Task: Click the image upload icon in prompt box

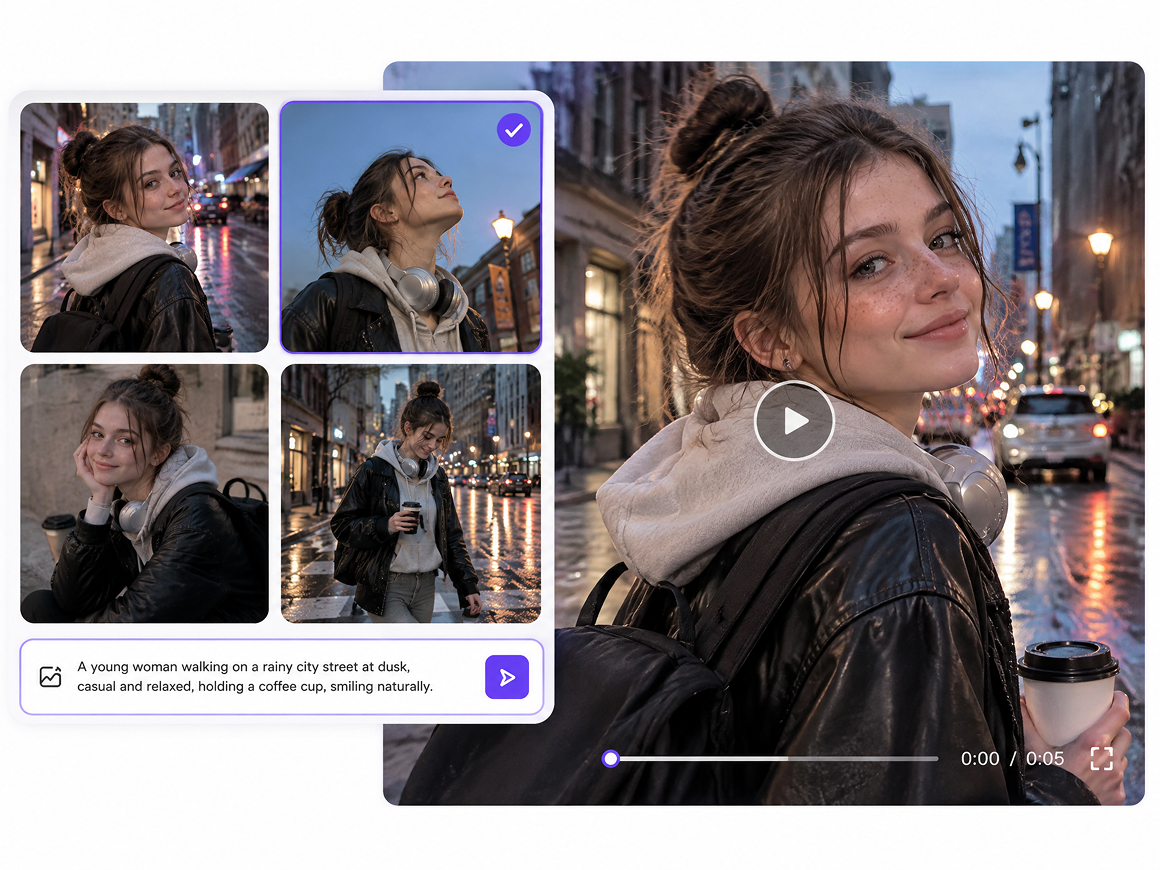Action: 50,676
